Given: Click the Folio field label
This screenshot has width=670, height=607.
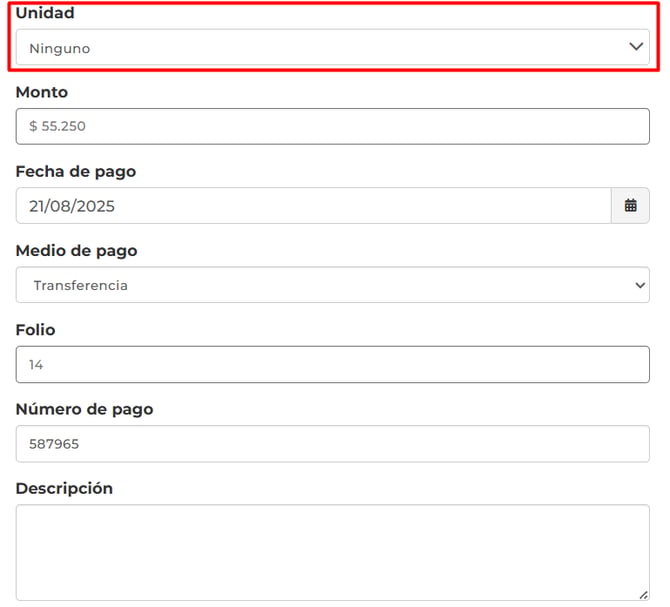Looking at the screenshot, I should pos(36,329).
